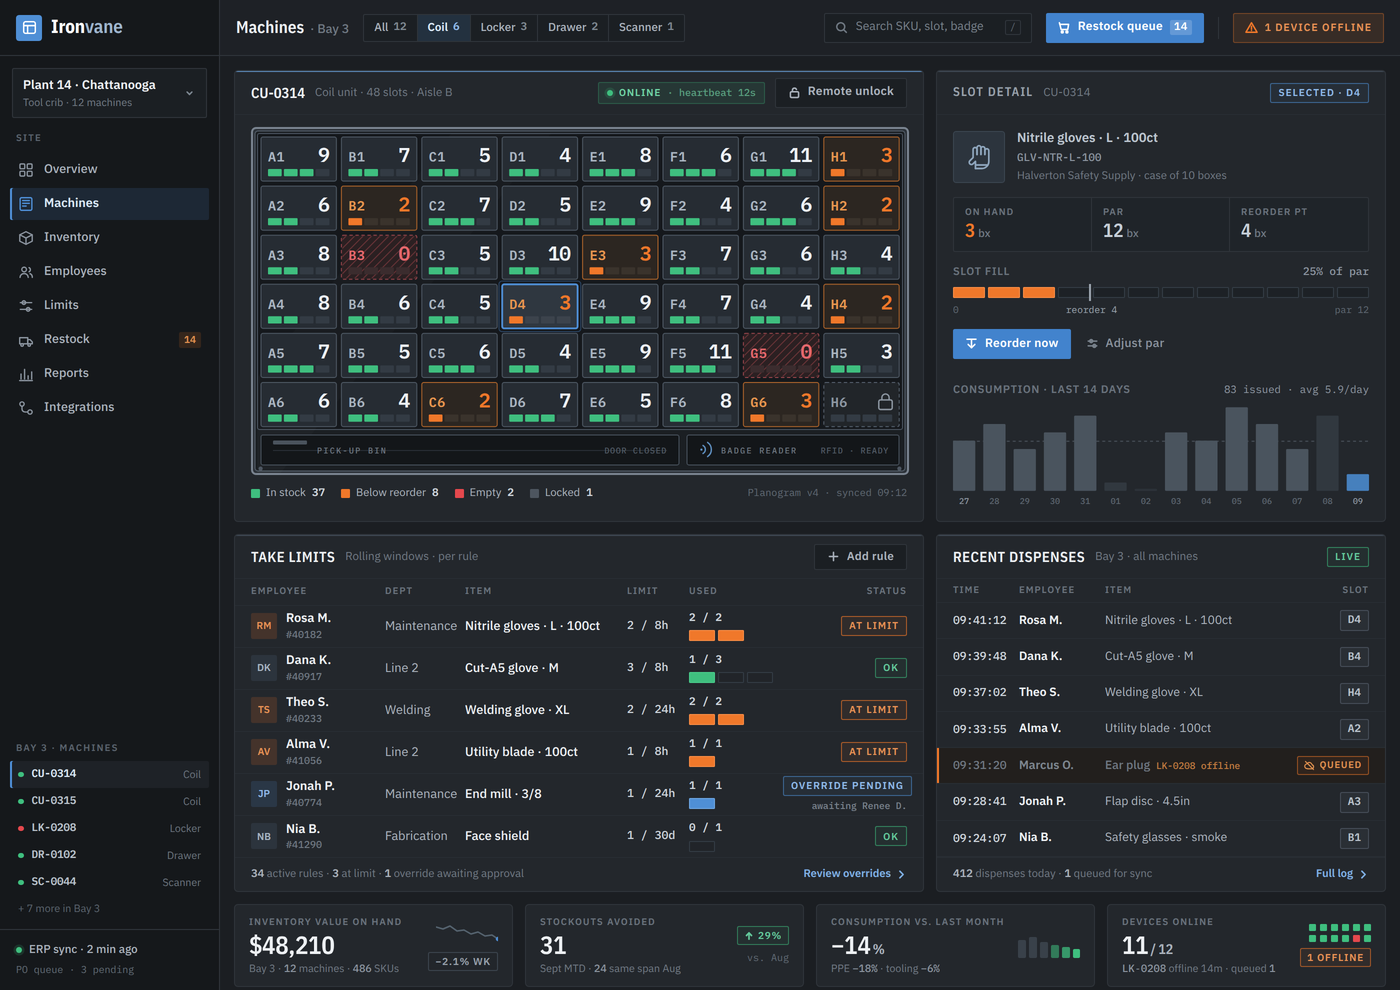Switch to the All 12 tab
The image size is (1400, 990).
tap(390, 27)
